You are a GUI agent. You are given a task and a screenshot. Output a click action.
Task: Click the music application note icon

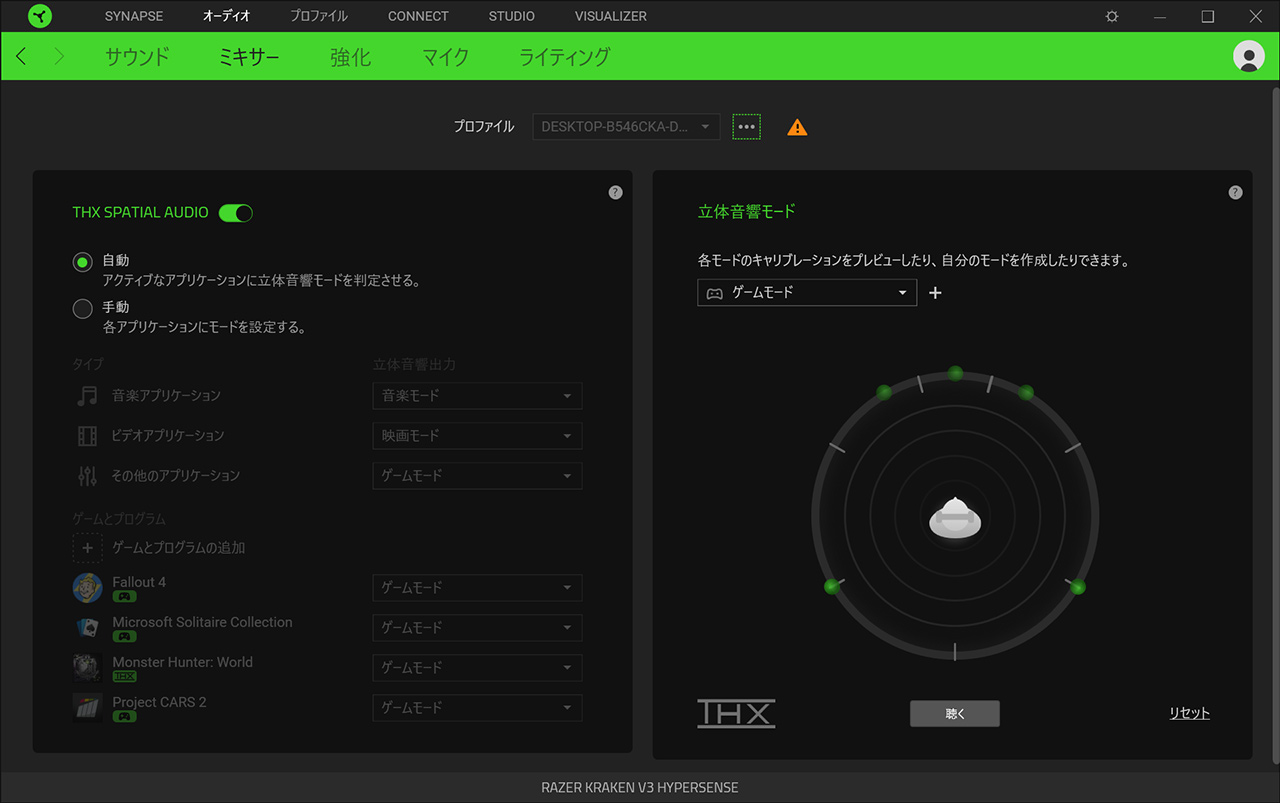pos(87,396)
